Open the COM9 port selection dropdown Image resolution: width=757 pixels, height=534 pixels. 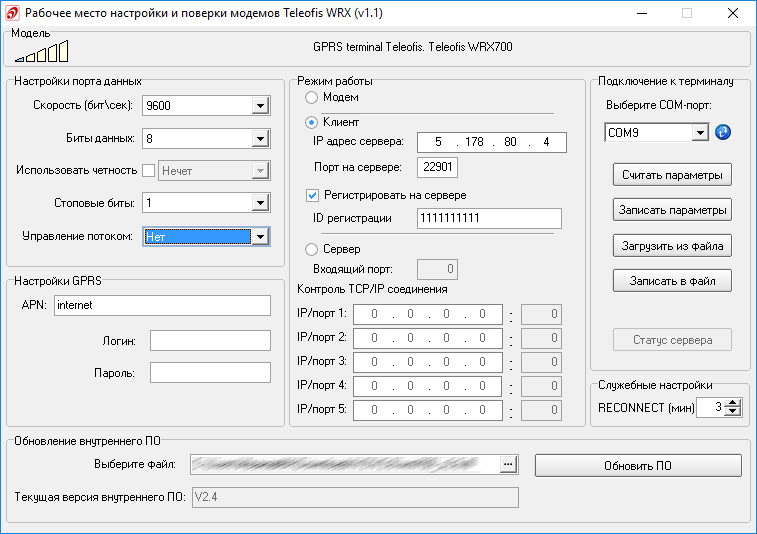[700, 132]
